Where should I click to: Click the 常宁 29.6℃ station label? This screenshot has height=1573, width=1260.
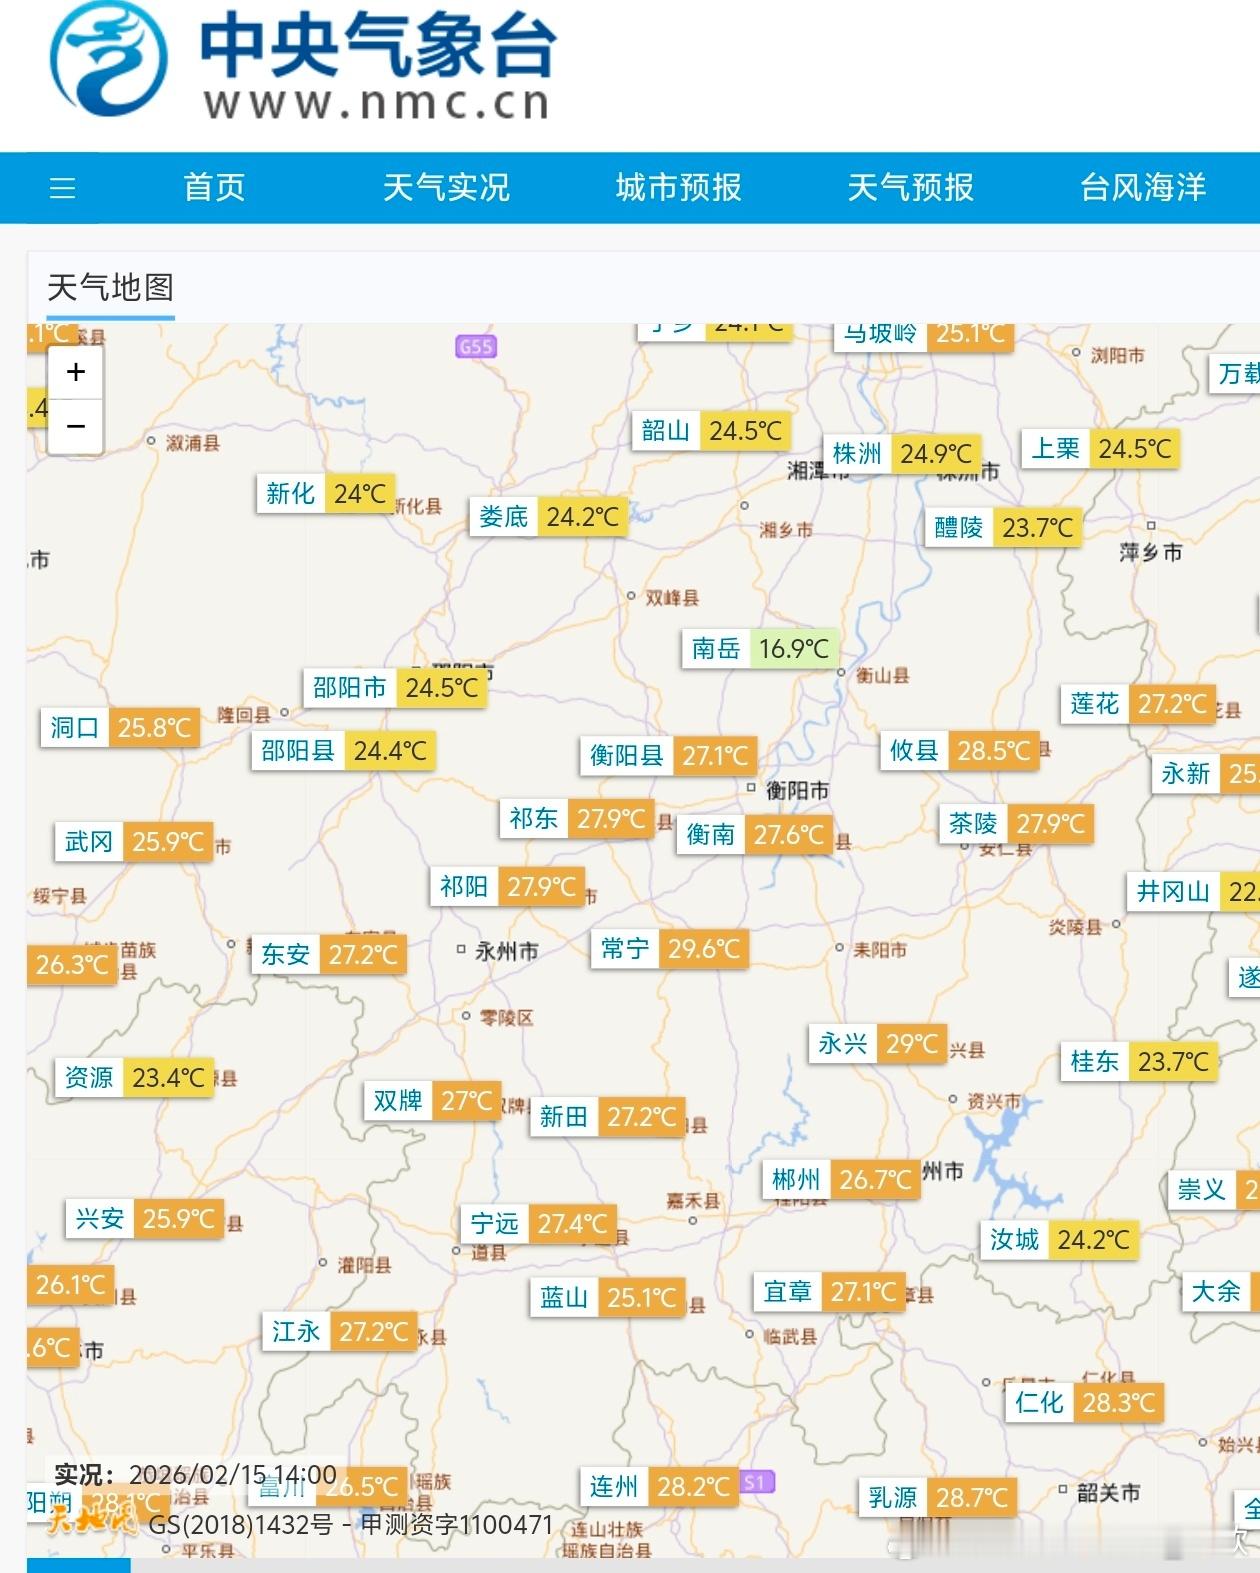[669, 949]
